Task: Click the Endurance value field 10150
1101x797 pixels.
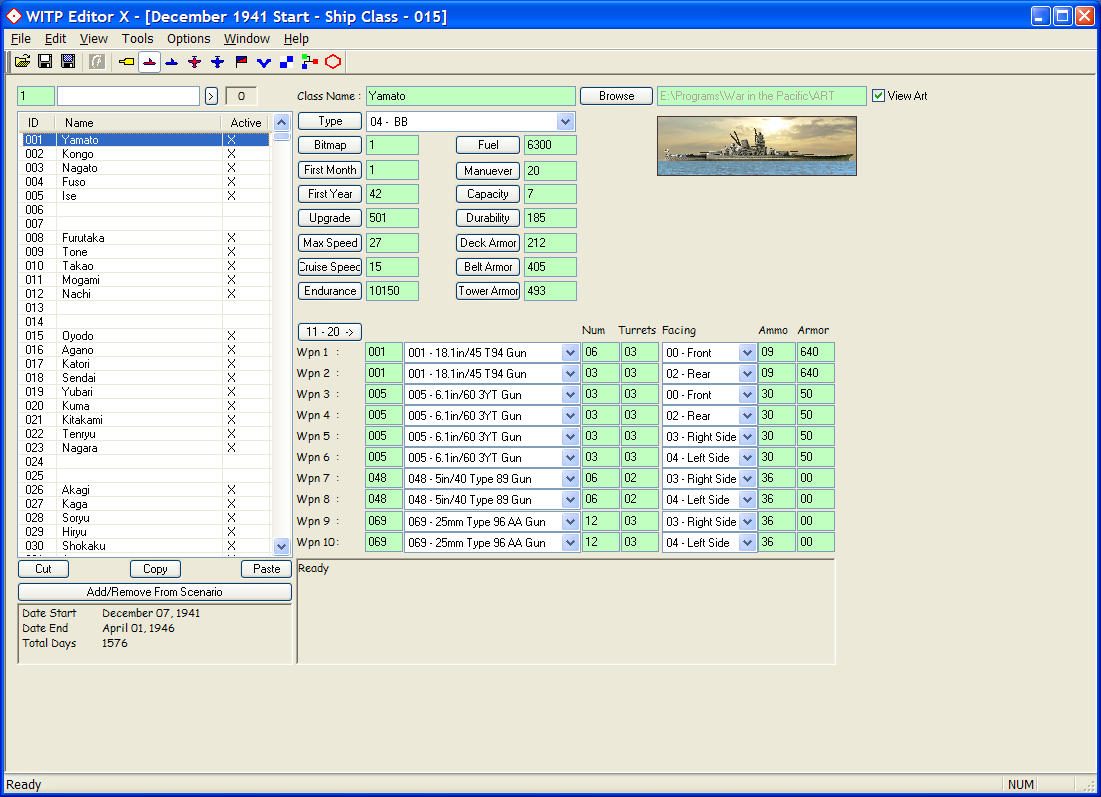Action: (392, 291)
